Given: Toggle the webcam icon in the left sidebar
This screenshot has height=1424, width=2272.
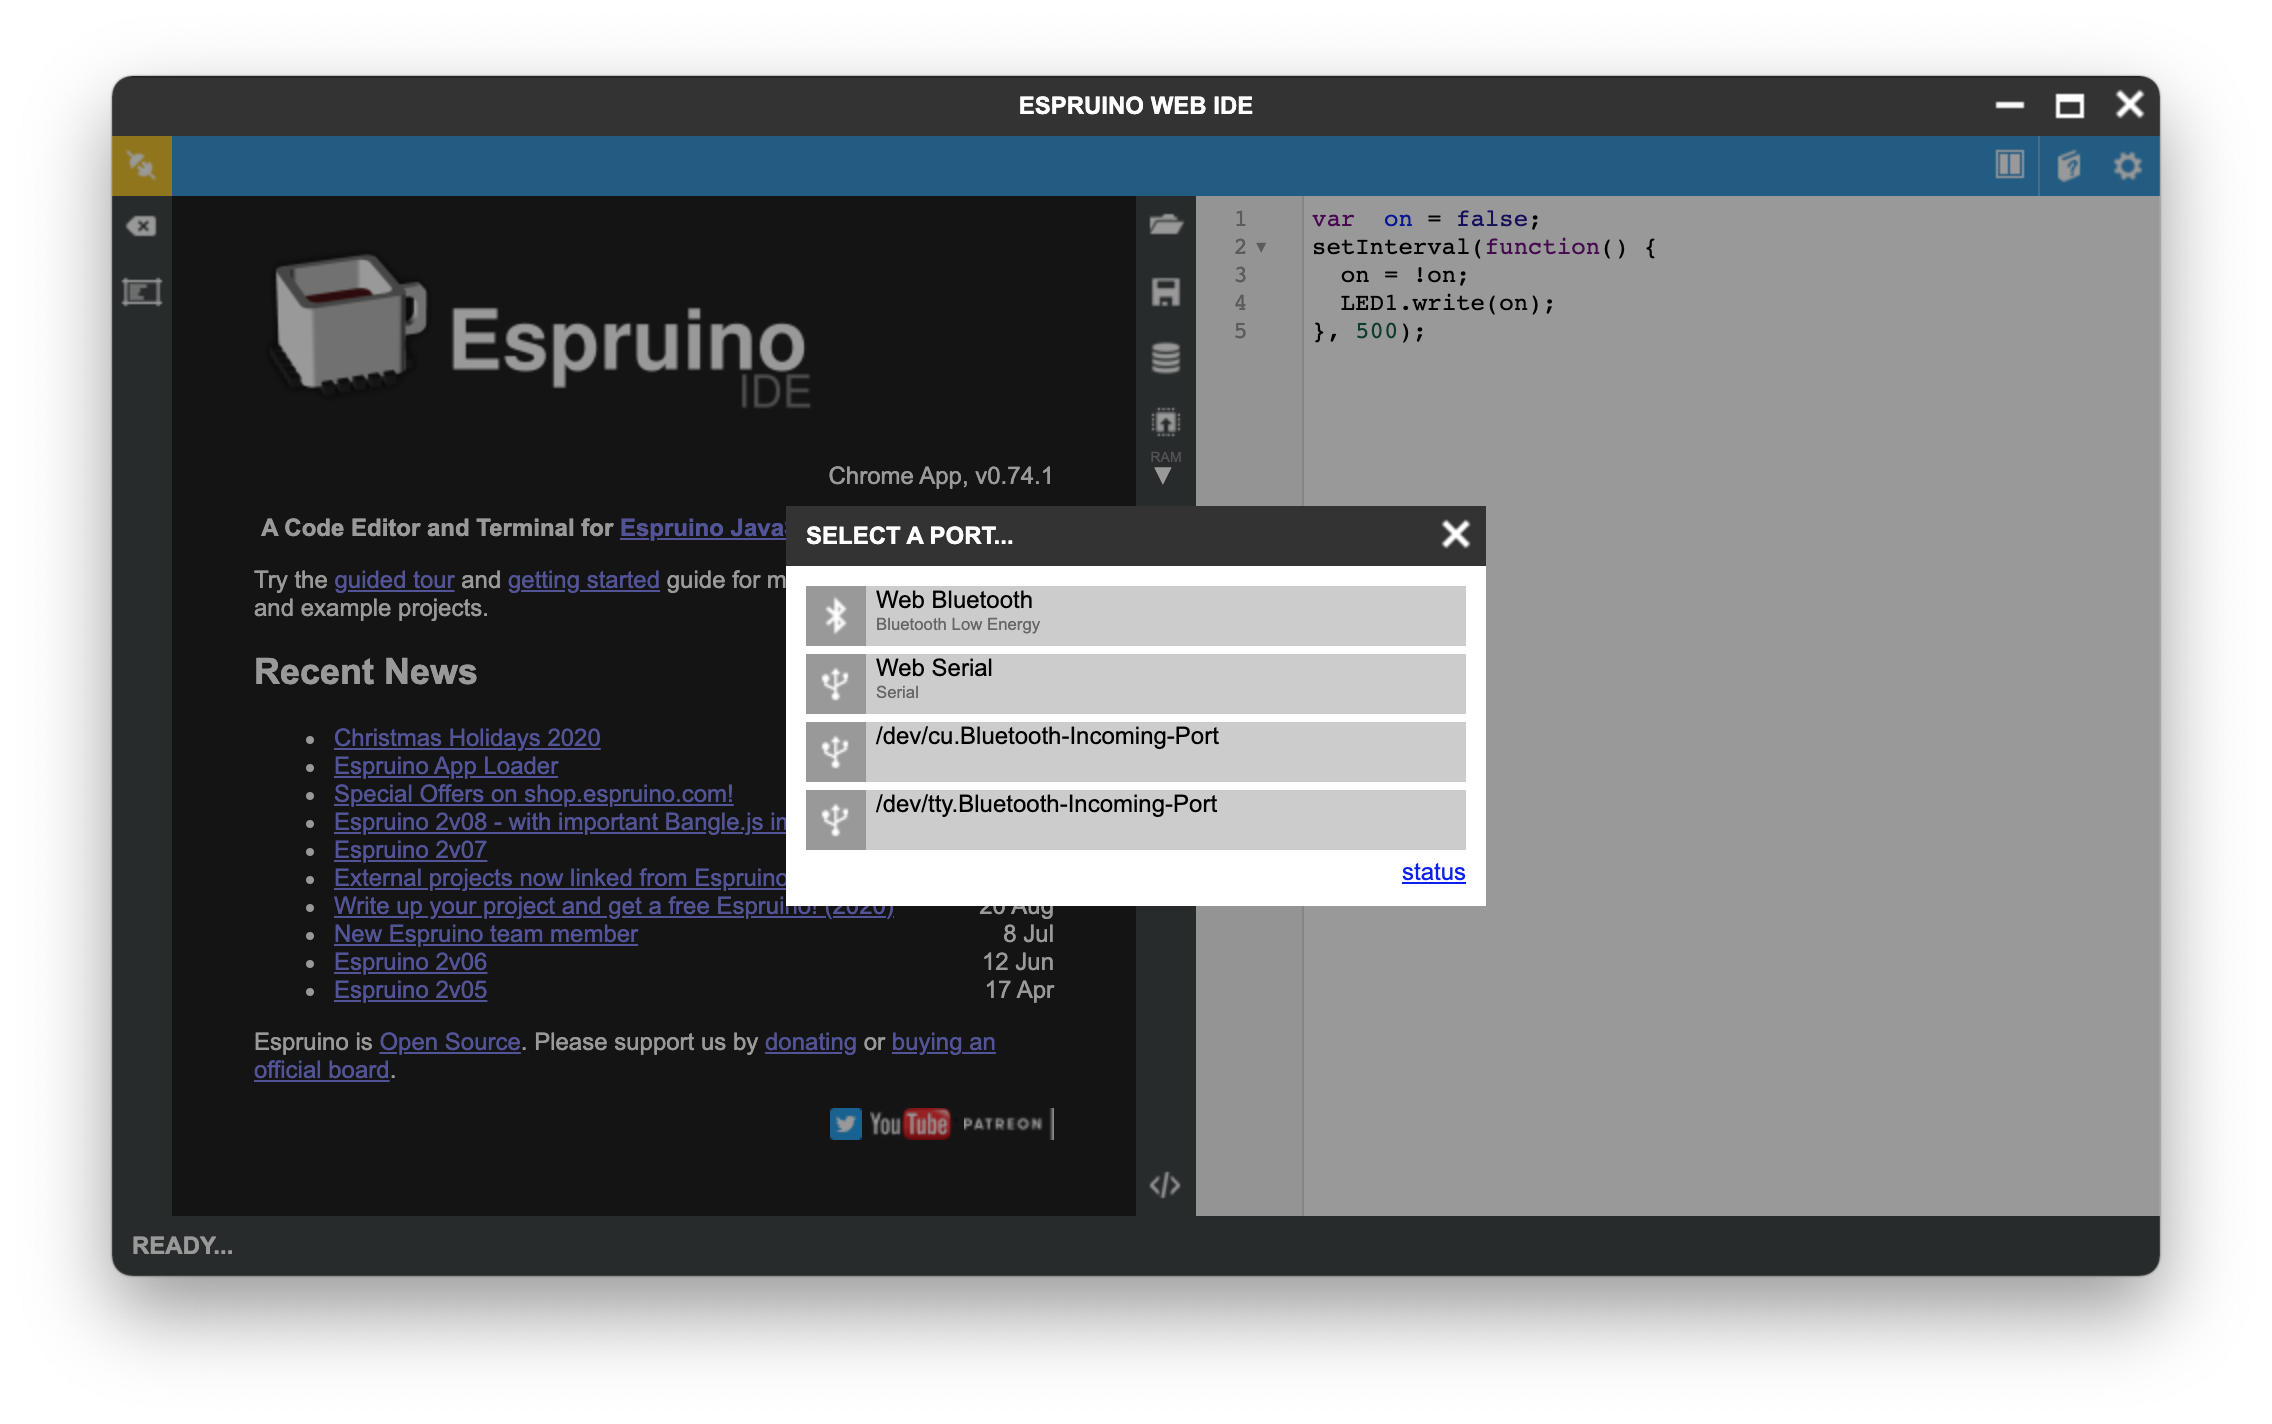Looking at the screenshot, I should pyautogui.click(x=141, y=292).
